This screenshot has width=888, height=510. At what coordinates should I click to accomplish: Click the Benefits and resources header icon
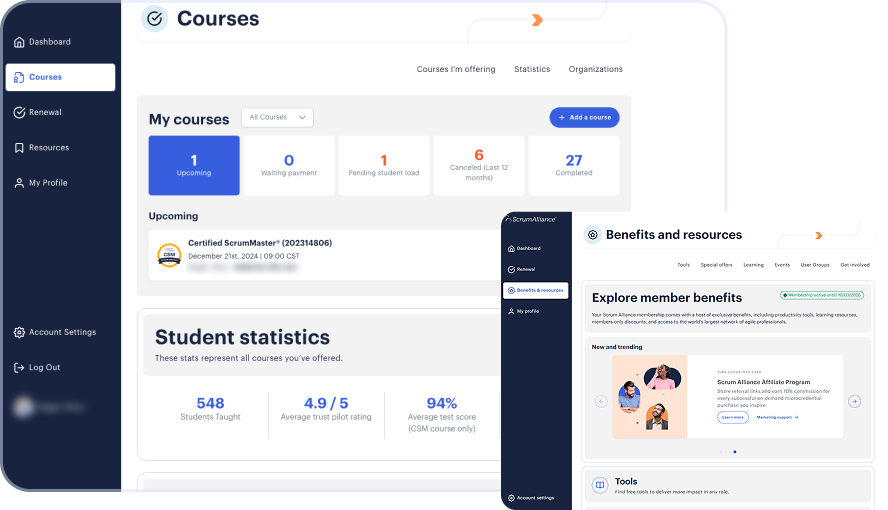click(x=592, y=234)
